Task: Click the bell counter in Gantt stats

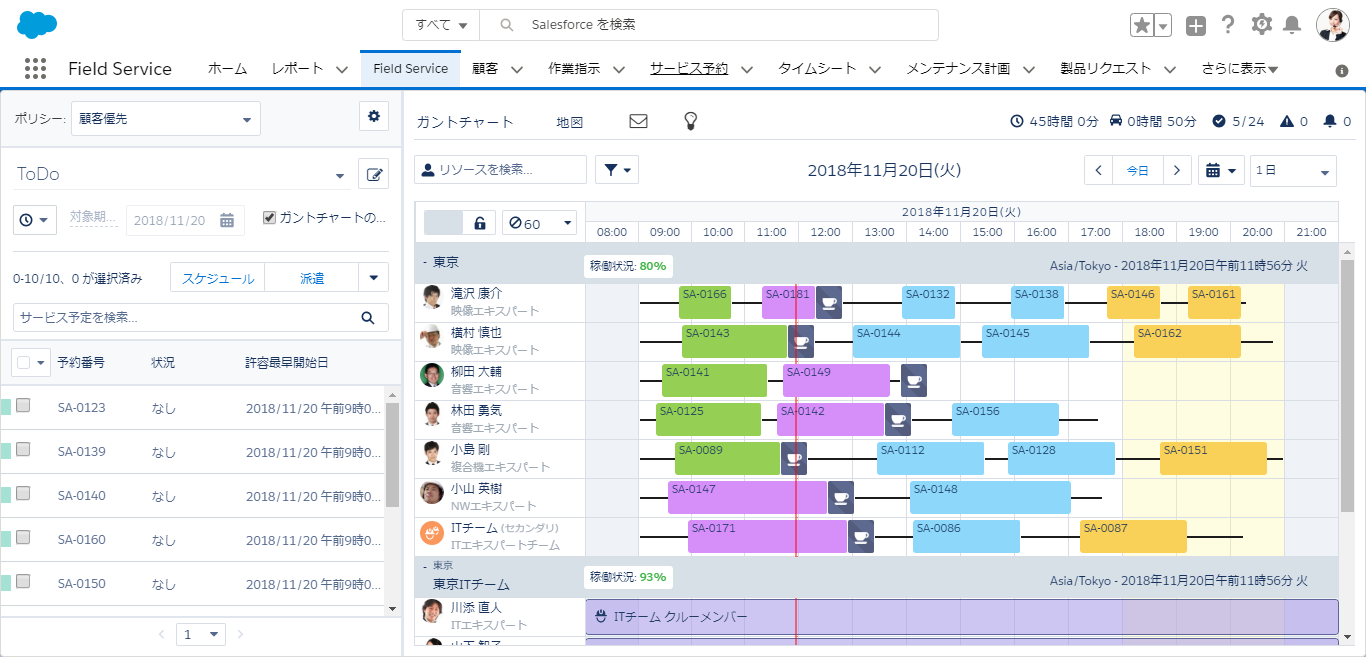Action: coord(1330,121)
